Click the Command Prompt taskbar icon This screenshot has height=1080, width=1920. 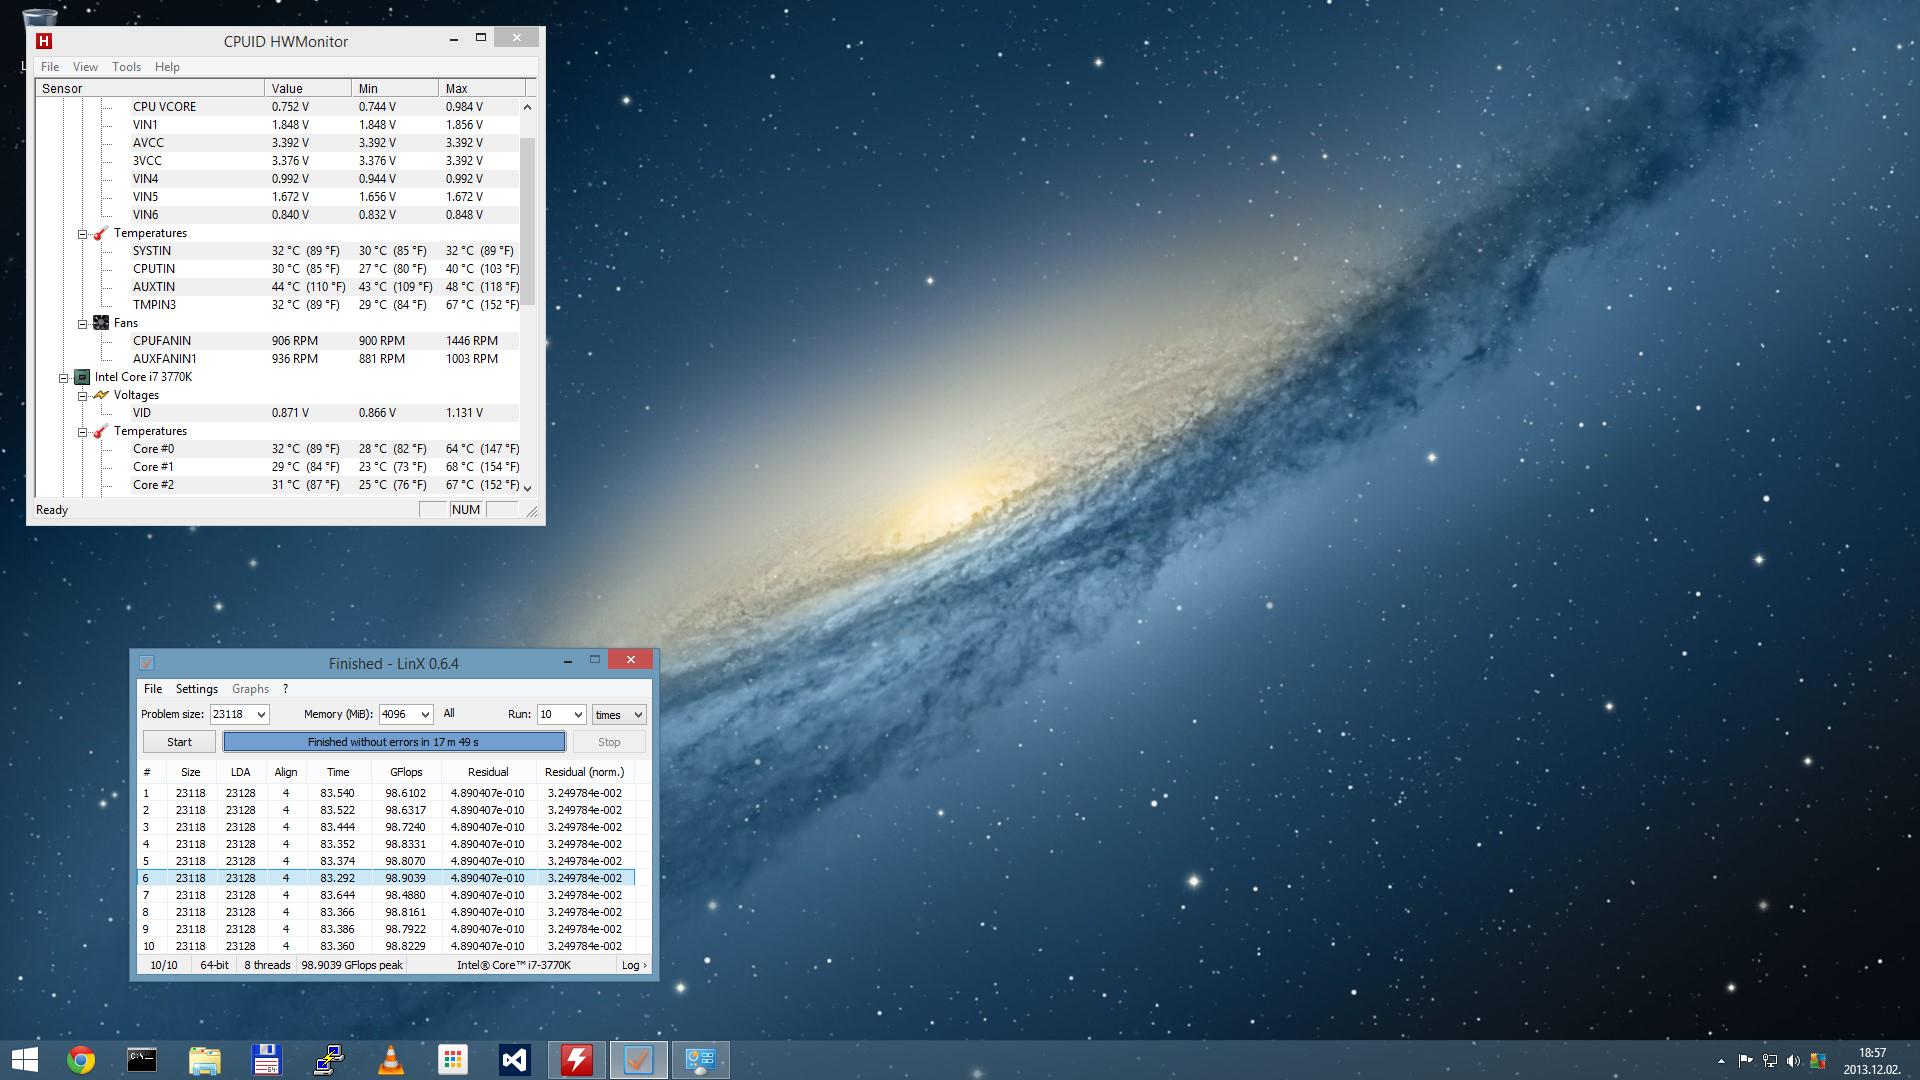[x=142, y=1060]
